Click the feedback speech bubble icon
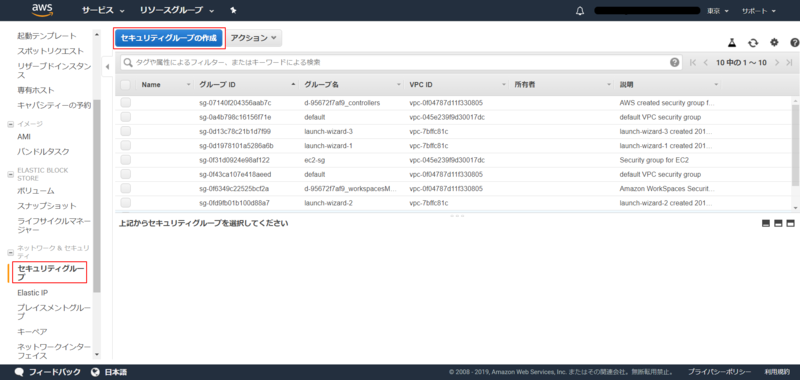 19,372
